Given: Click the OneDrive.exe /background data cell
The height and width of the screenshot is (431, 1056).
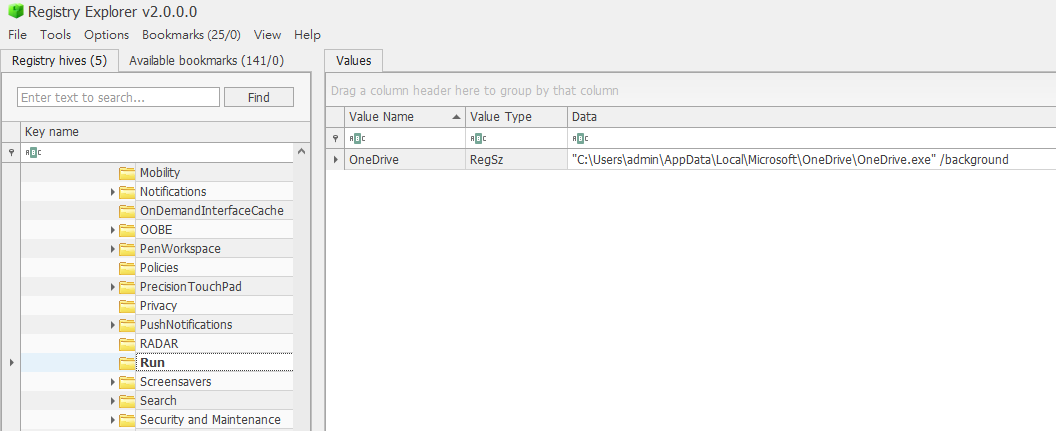Looking at the screenshot, I should [x=812, y=160].
